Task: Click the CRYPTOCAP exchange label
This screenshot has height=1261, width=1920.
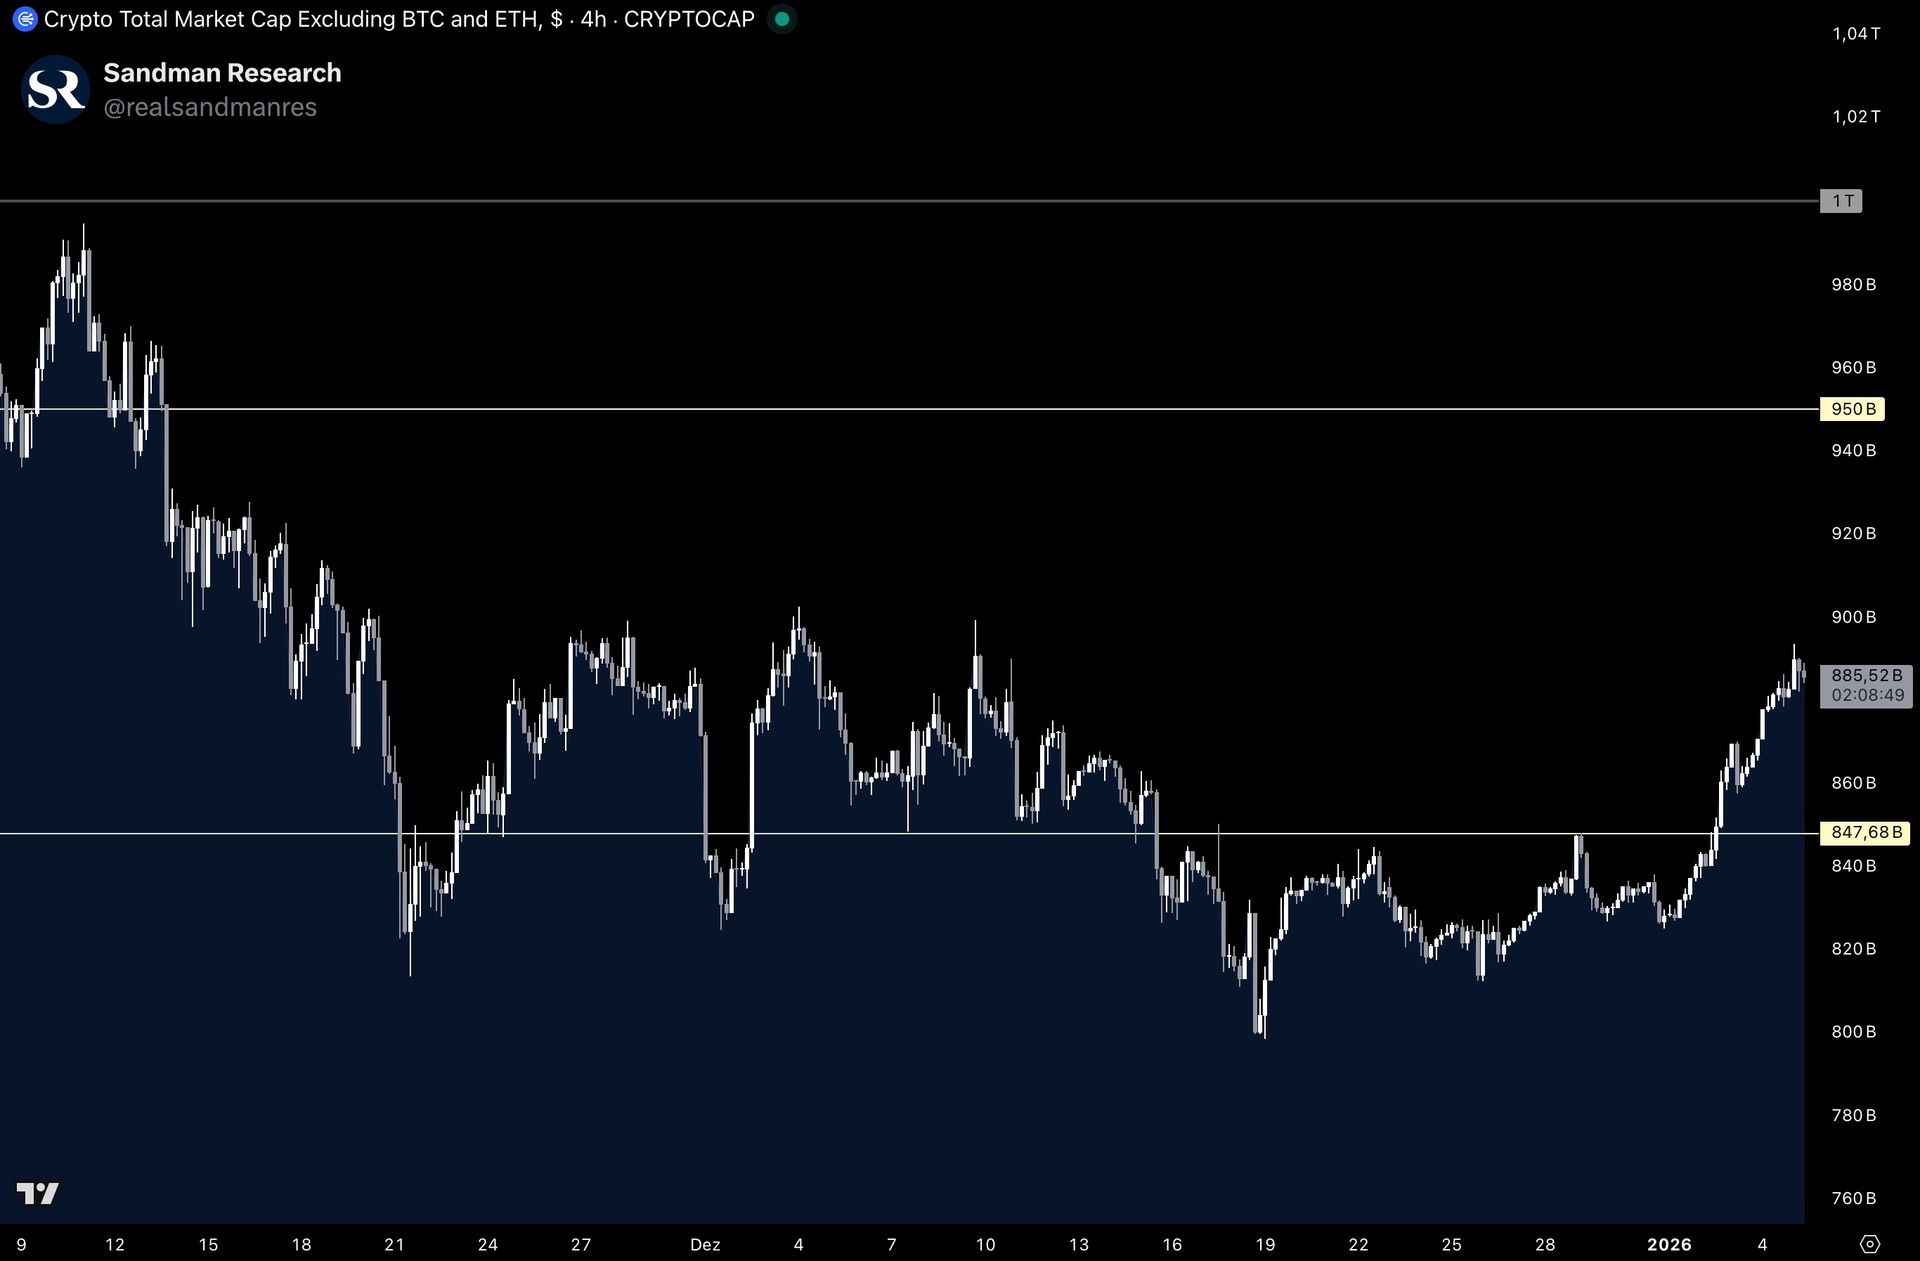Action: (x=689, y=19)
